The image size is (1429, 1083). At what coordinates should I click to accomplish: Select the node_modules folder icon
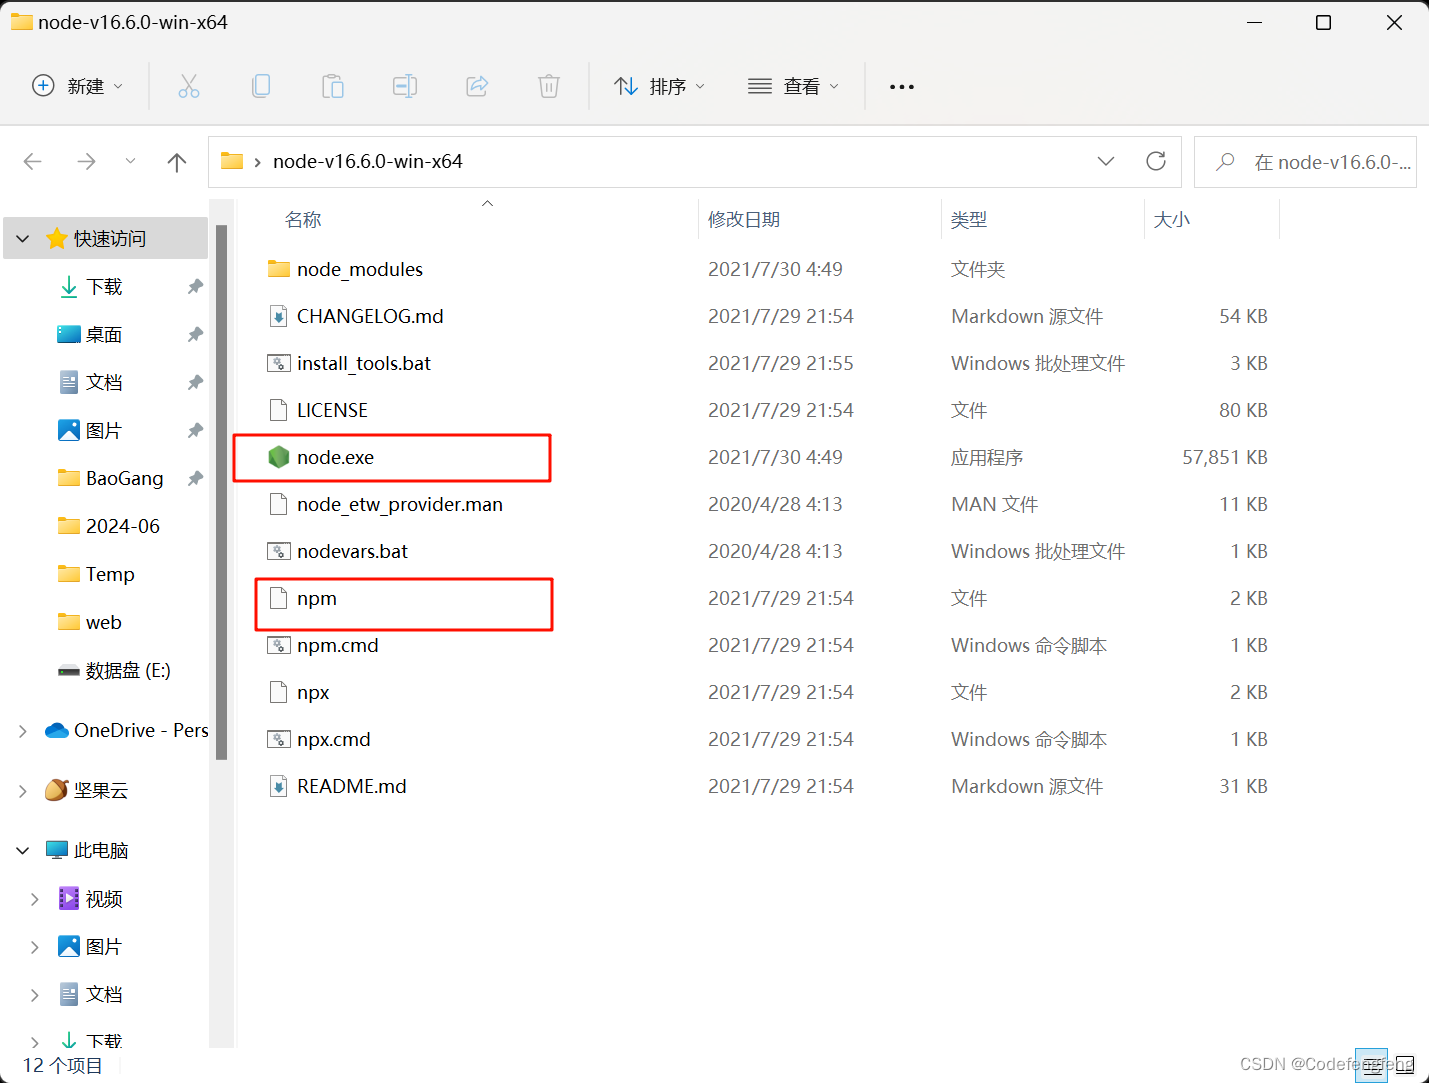[x=279, y=269]
